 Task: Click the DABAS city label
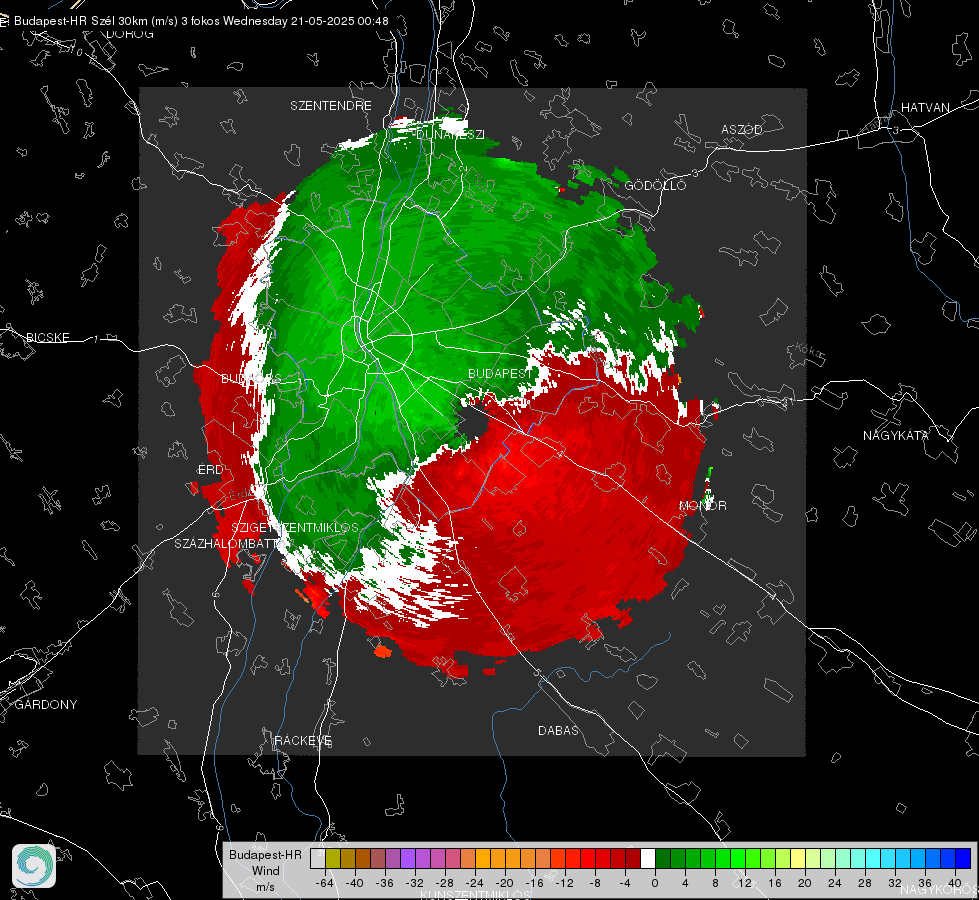tap(559, 730)
